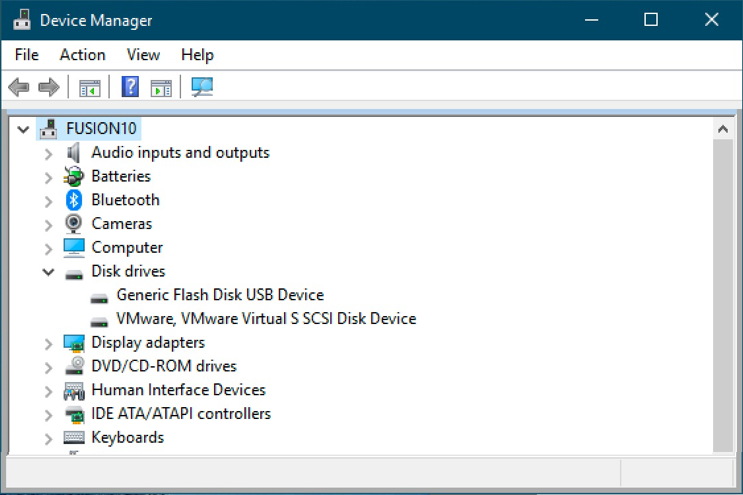Select the Human Interface Devices label
Viewport: 743px width, 495px height.
178,390
